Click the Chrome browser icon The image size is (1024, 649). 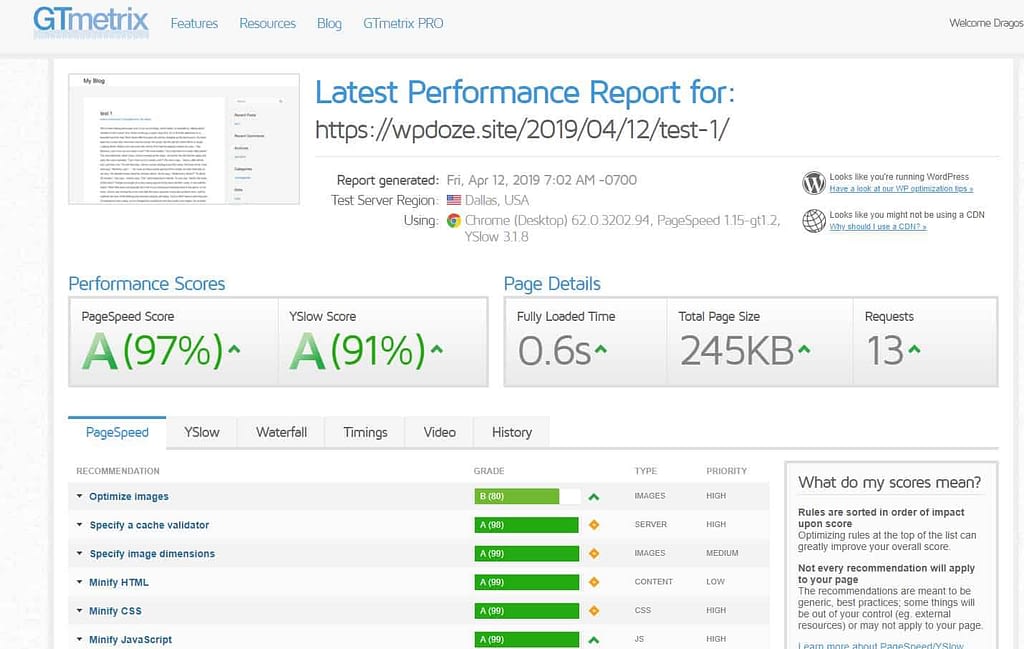coord(453,221)
